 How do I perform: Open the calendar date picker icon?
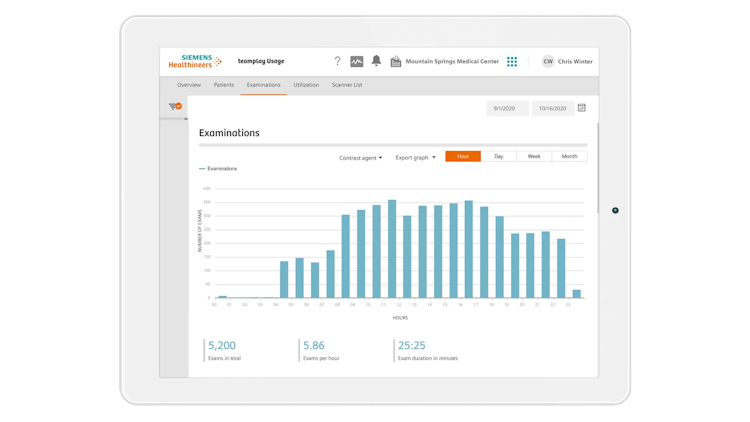point(582,108)
